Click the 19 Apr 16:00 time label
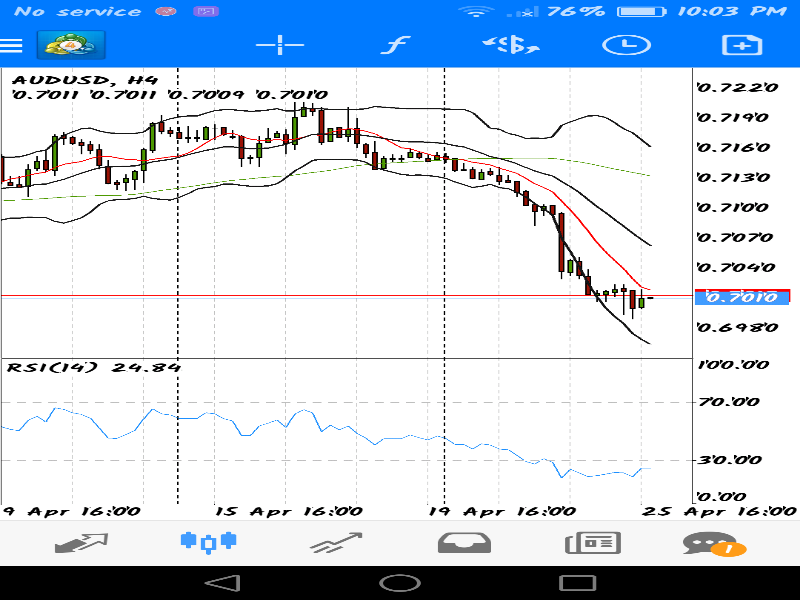 [502, 511]
